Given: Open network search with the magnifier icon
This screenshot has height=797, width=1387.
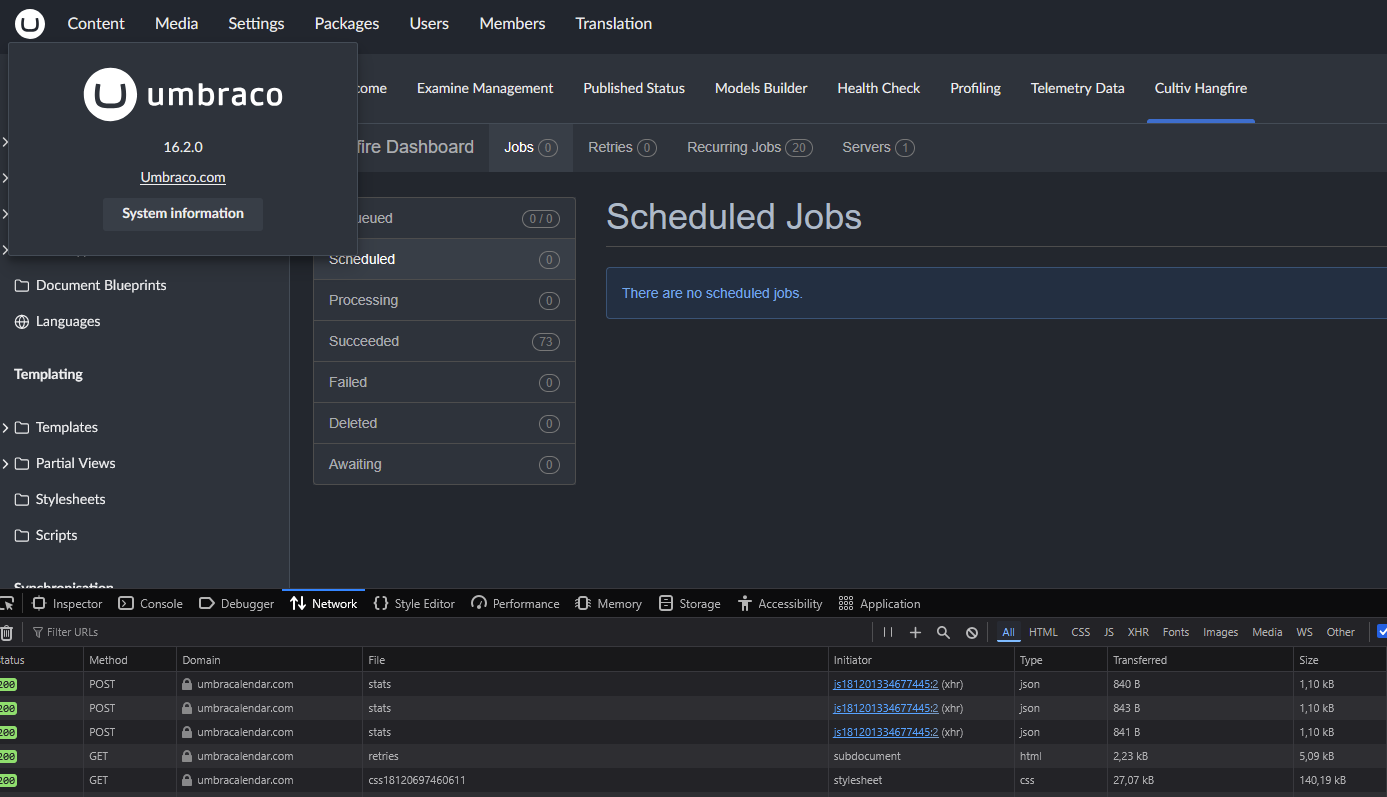Looking at the screenshot, I should (943, 632).
